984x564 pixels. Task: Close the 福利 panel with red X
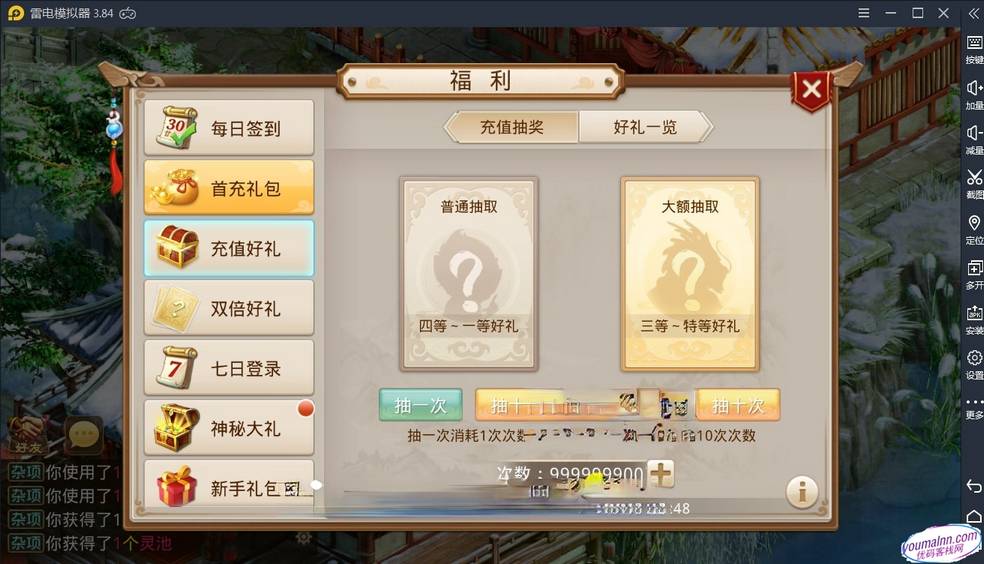point(812,90)
